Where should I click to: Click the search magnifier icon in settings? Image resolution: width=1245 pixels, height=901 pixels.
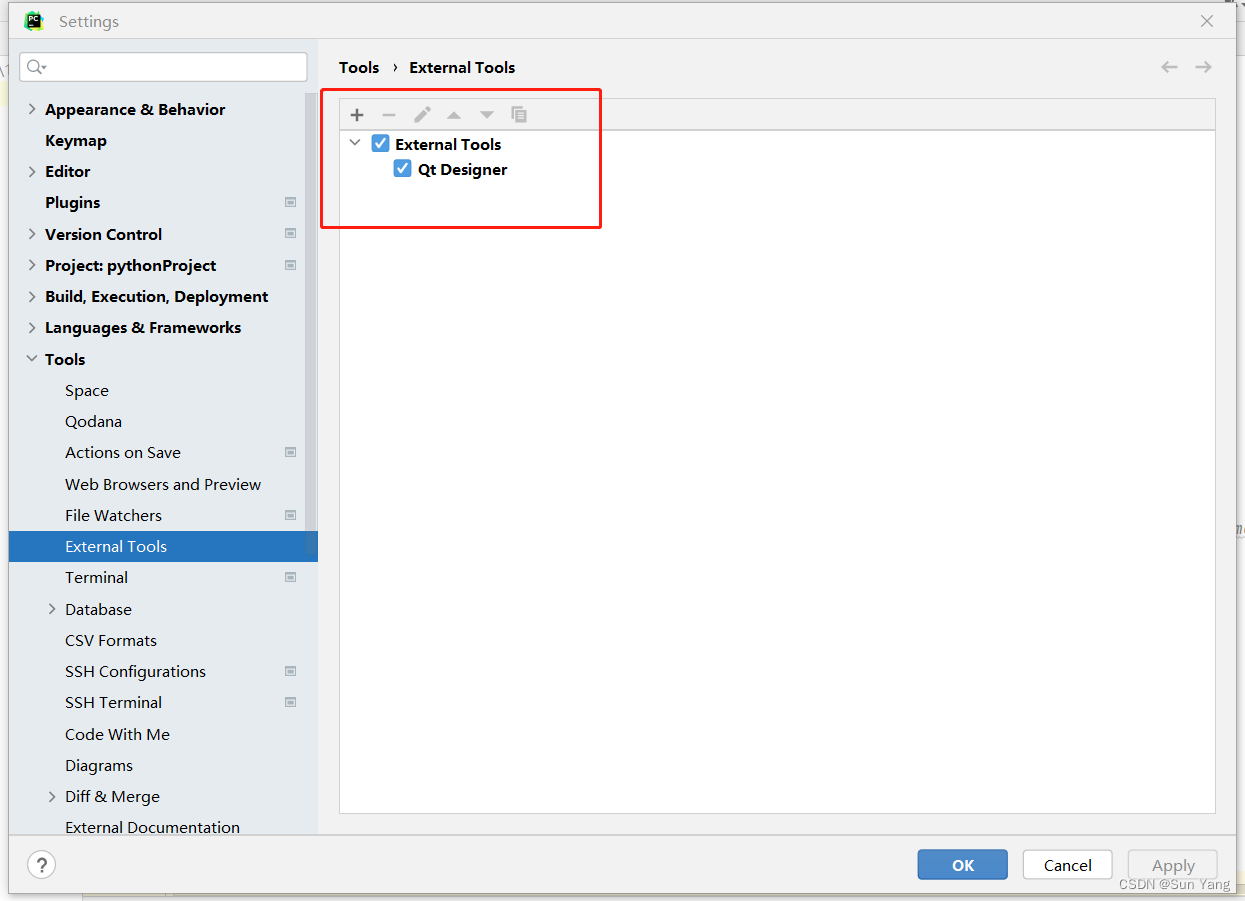click(36, 67)
